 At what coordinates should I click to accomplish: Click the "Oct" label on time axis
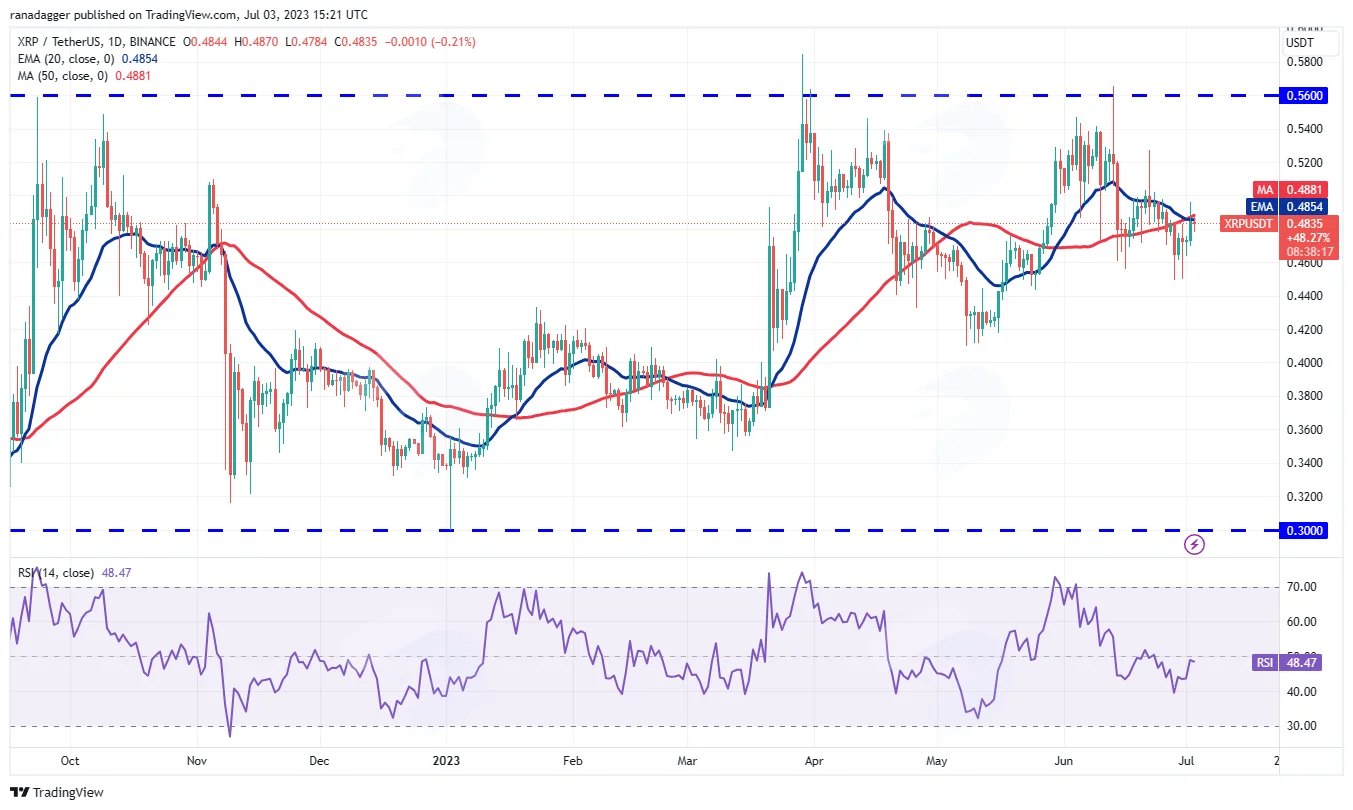pyautogui.click(x=71, y=760)
